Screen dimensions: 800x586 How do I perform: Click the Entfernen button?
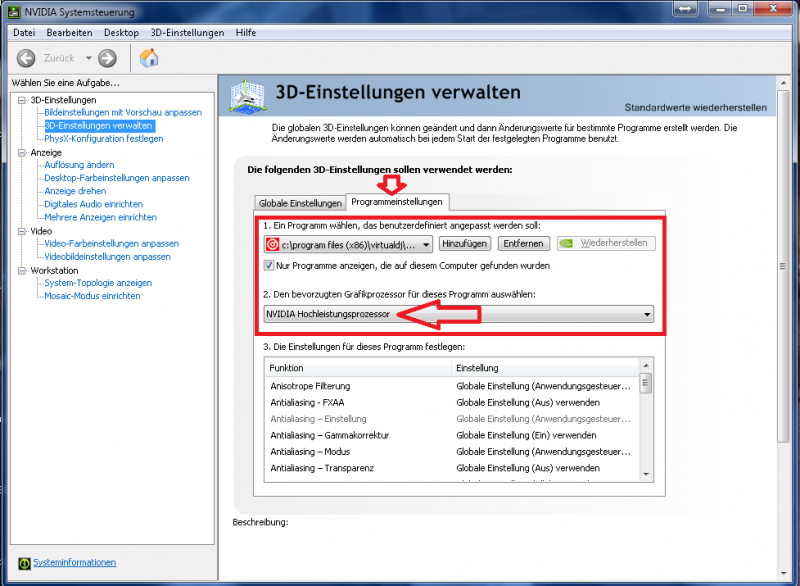(x=523, y=244)
